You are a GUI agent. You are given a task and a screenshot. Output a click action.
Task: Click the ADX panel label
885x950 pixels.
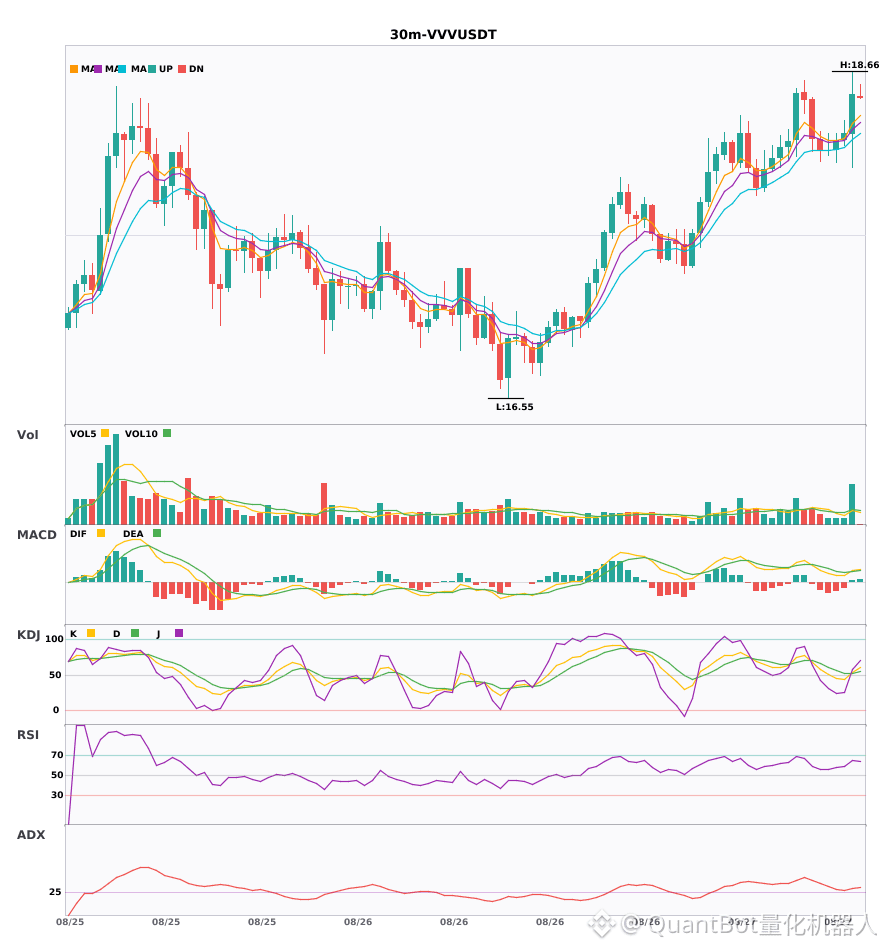31,835
